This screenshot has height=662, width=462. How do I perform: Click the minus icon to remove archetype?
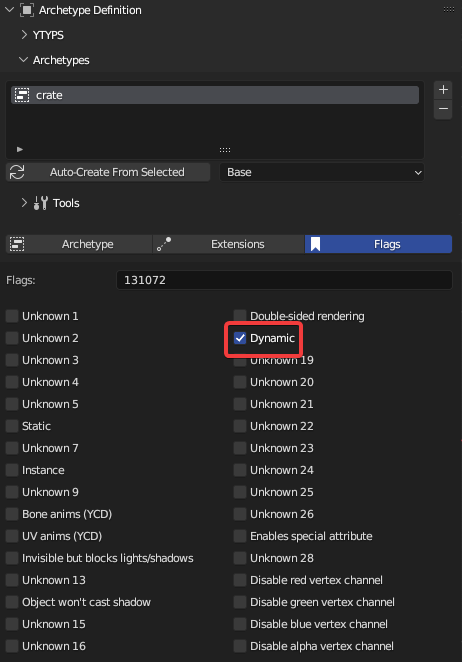click(443, 109)
